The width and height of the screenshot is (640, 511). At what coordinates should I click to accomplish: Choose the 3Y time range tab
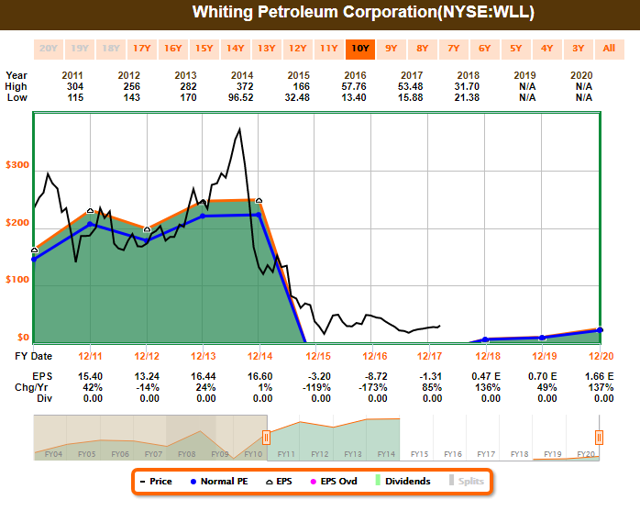point(578,49)
